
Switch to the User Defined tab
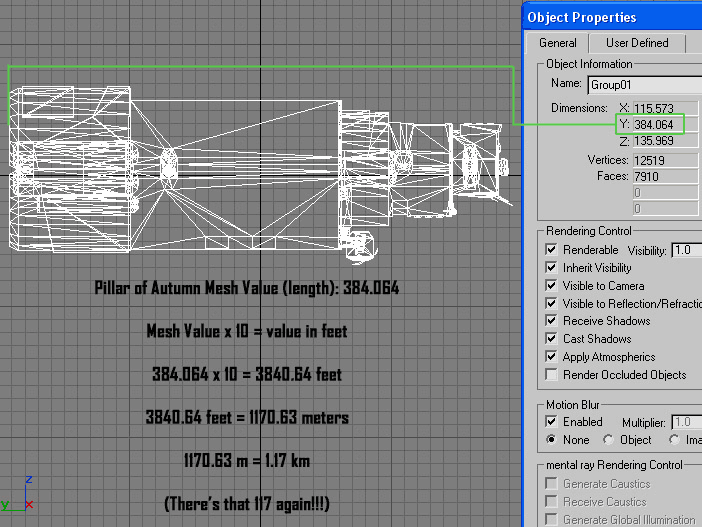coord(637,43)
